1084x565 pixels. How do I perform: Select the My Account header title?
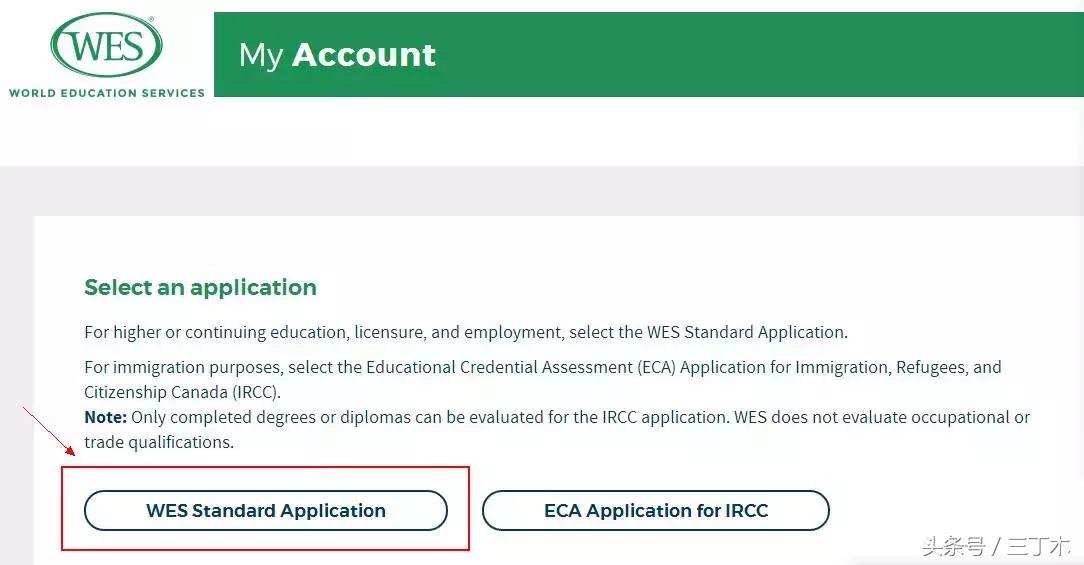click(x=337, y=55)
